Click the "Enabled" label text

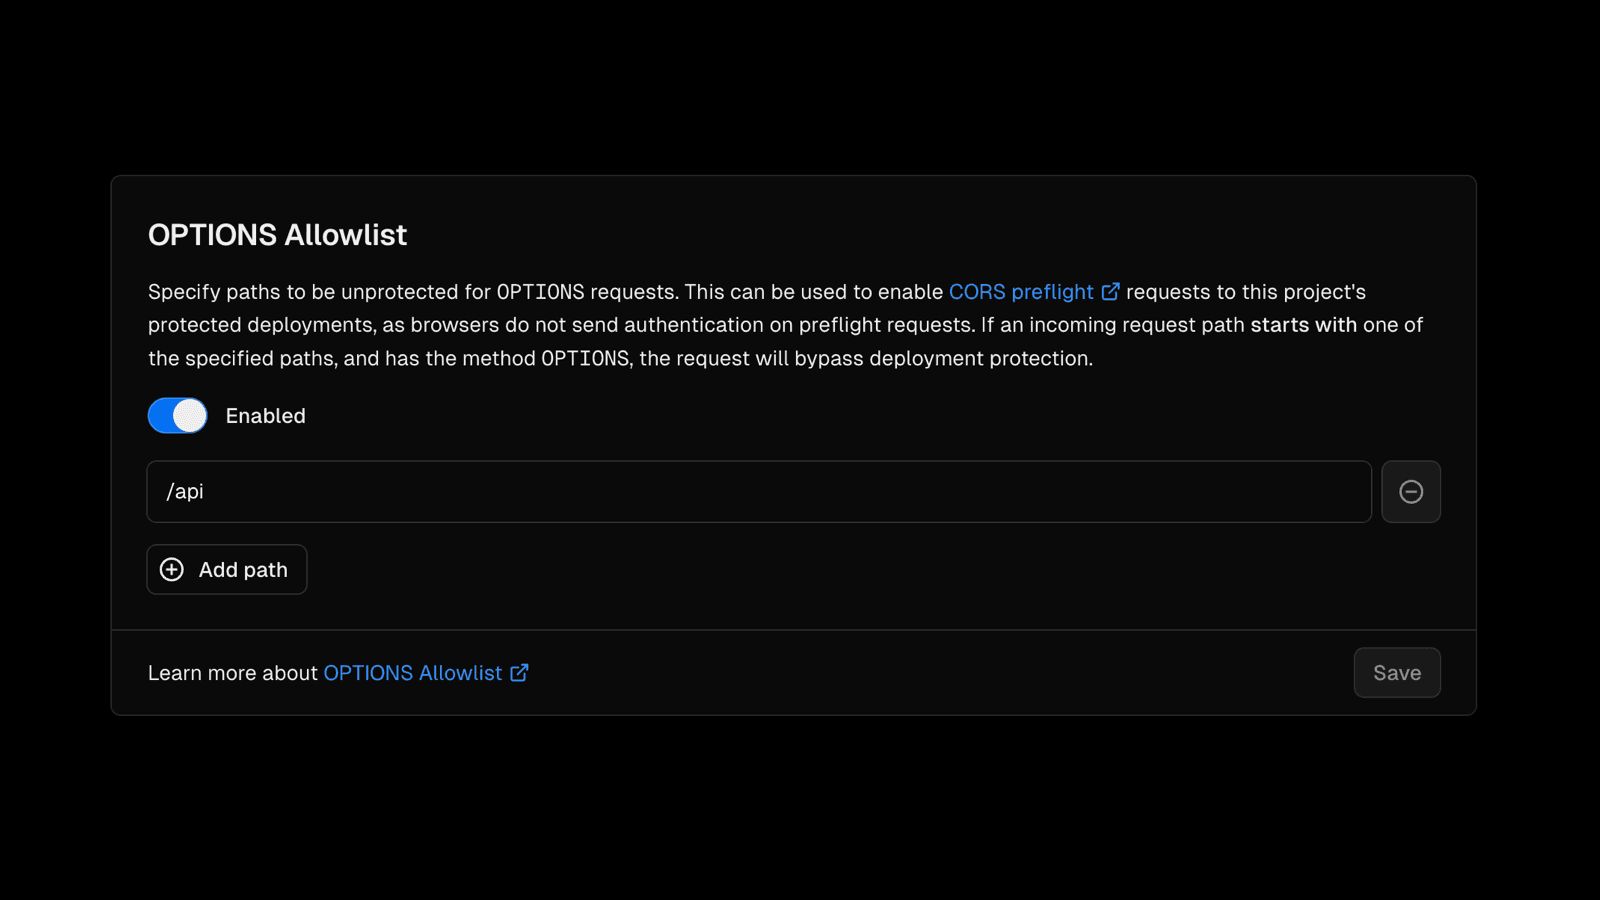click(x=265, y=416)
